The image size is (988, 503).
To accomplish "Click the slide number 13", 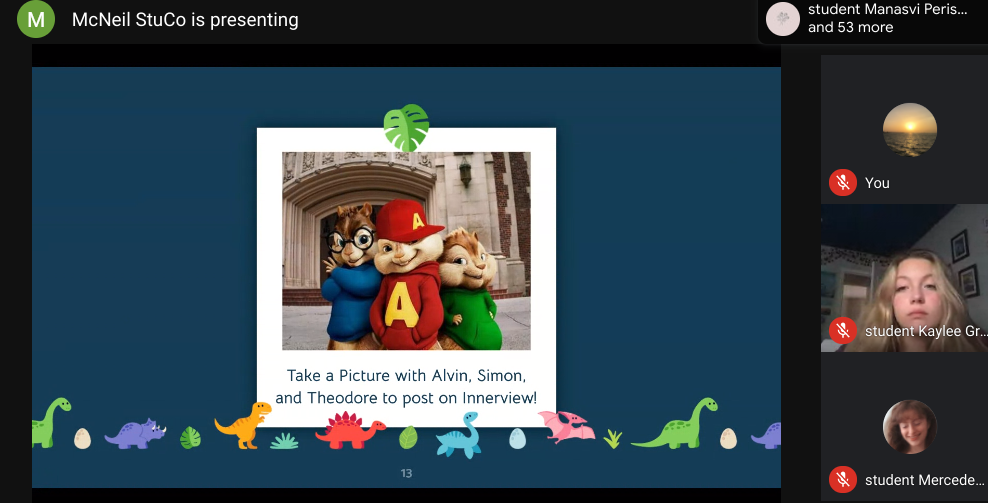I will coord(406,473).
